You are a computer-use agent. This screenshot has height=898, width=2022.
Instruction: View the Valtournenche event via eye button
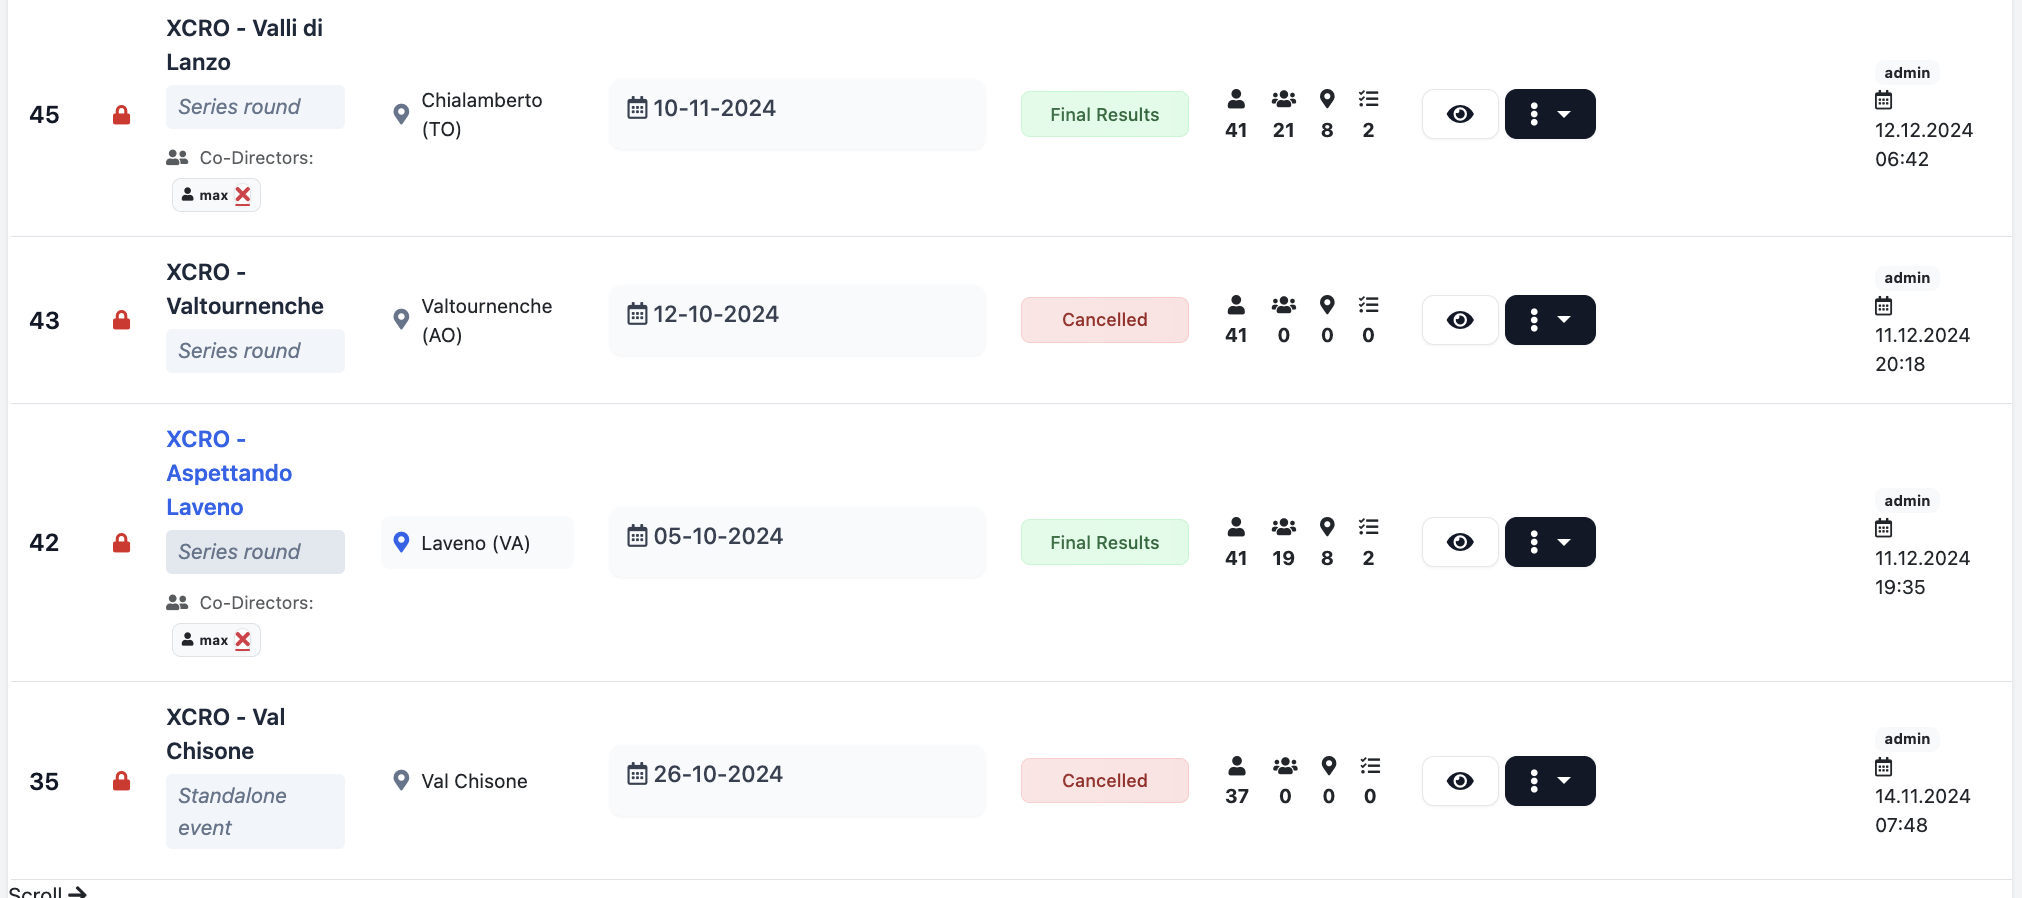[1460, 320]
